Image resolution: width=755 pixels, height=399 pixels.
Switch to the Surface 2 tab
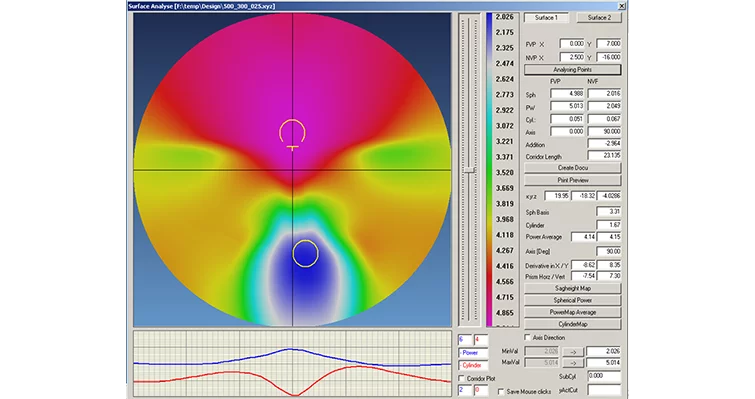(x=599, y=18)
